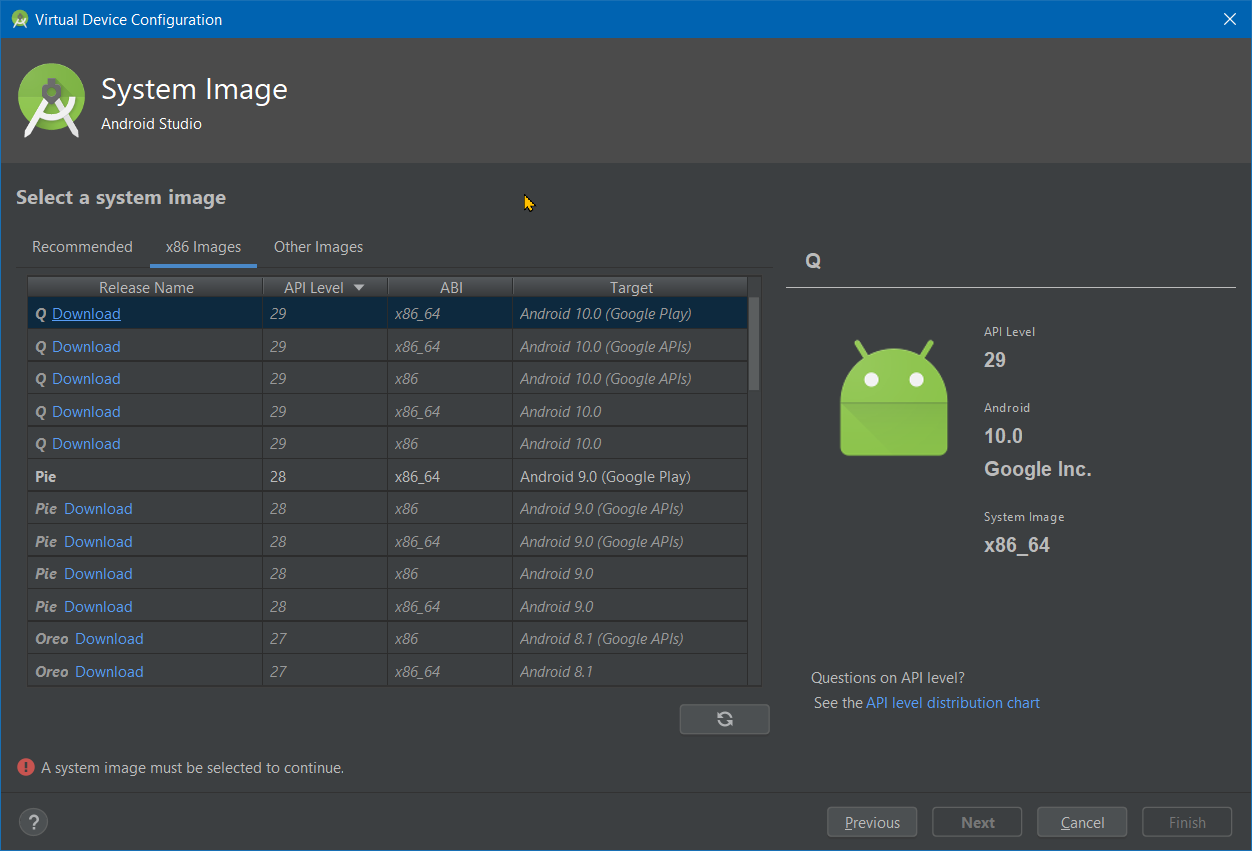Download Pie x86_64 plain Android 9.0 image
1252x851 pixels.
point(98,607)
